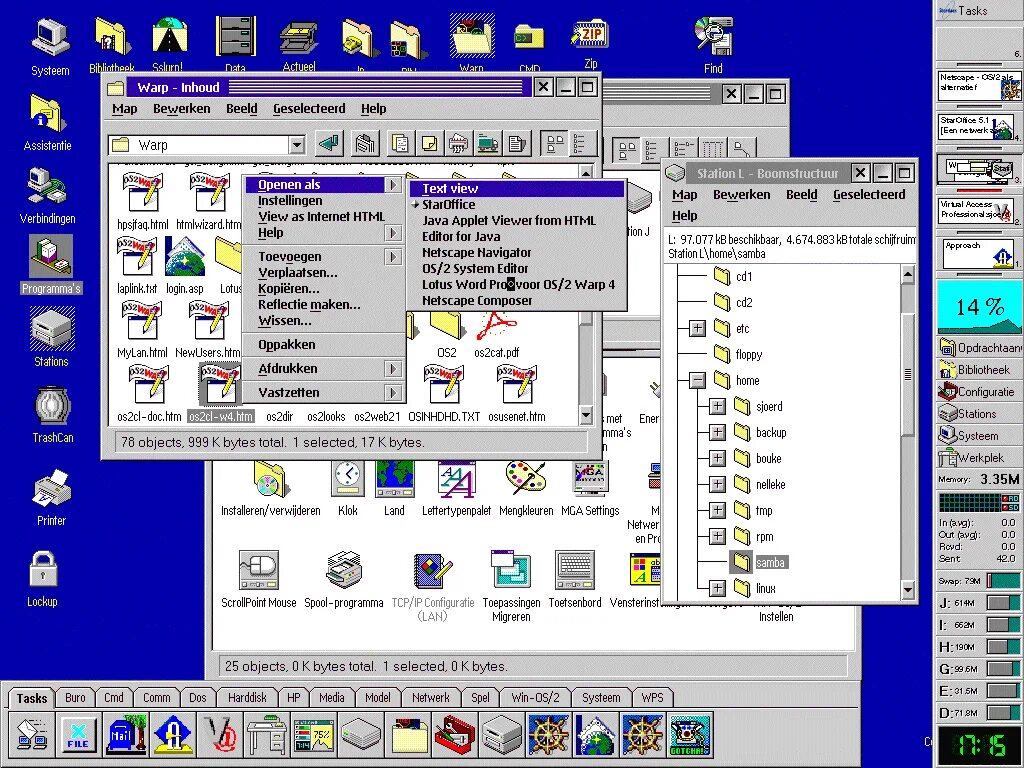Choose Netscape Navigator in open-as submenu
1024x768 pixels.
point(517,252)
